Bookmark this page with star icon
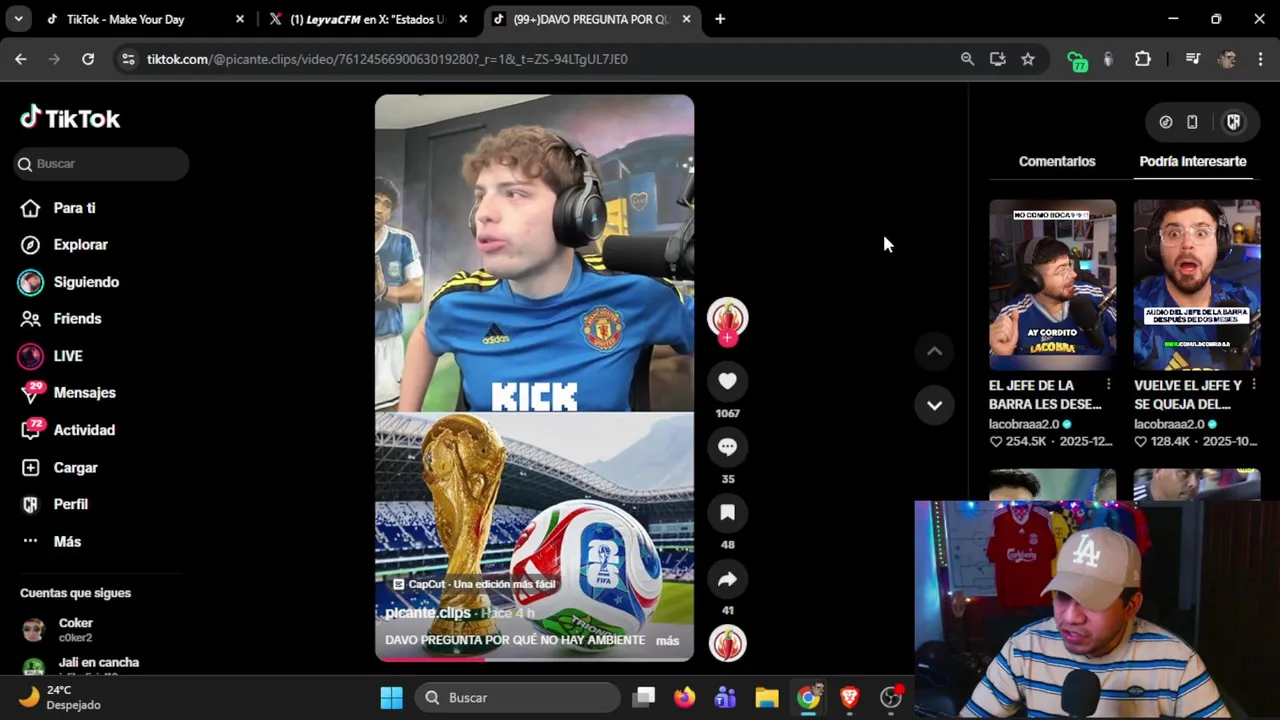The width and height of the screenshot is (1280, 720). pos(1027,59)
